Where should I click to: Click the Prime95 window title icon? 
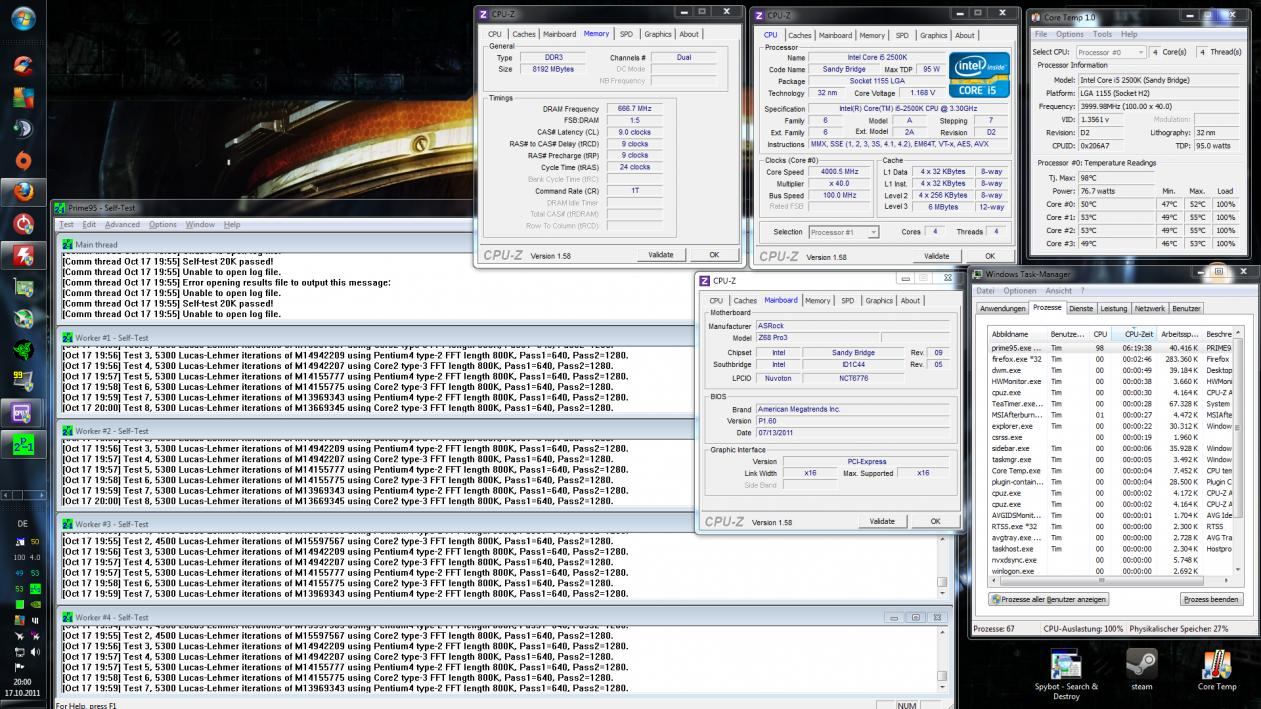pyautogui.click(x=59, y=208)
